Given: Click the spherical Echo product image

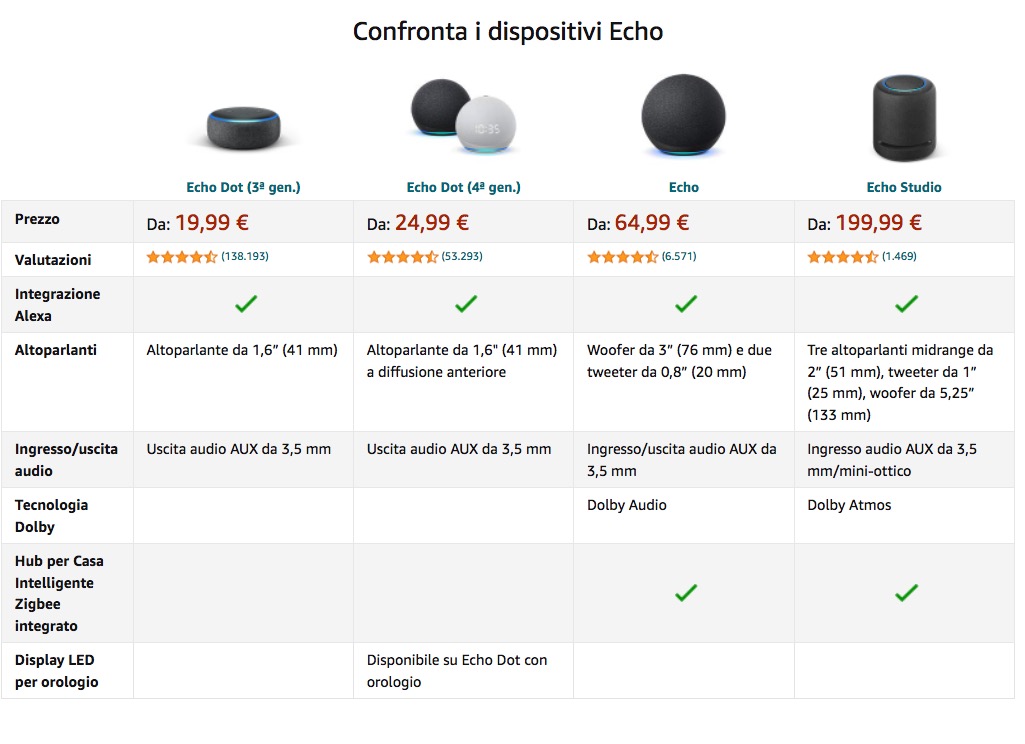Looking at the screenshot, I should pos(684,116).
